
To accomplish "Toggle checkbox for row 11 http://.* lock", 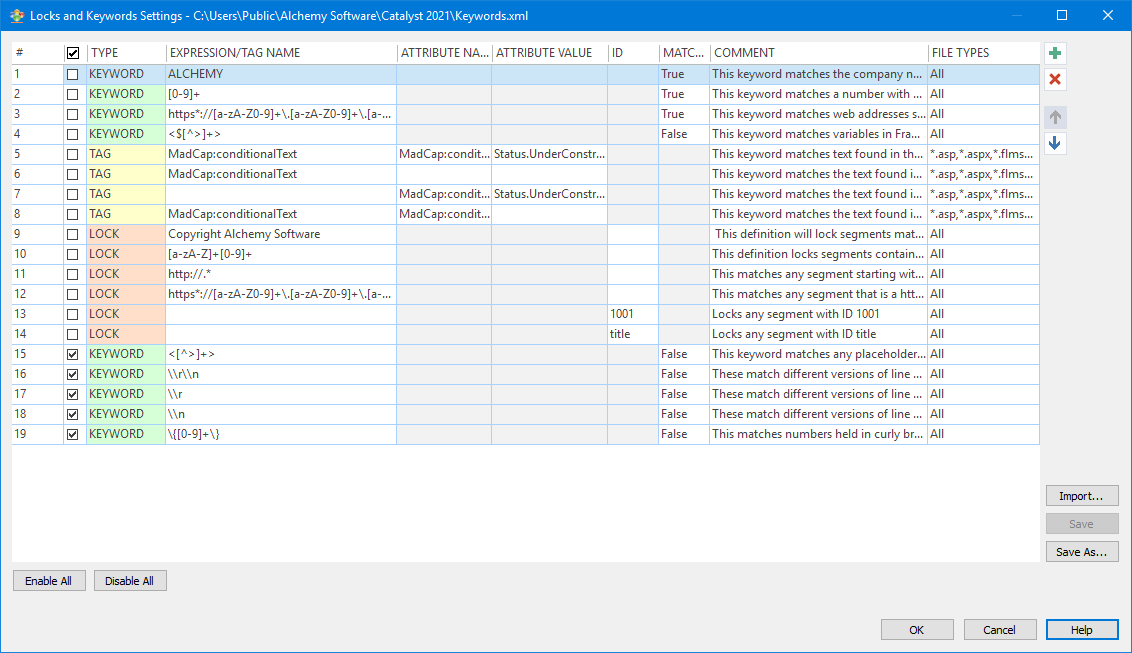I will click(x=72, y=273).
